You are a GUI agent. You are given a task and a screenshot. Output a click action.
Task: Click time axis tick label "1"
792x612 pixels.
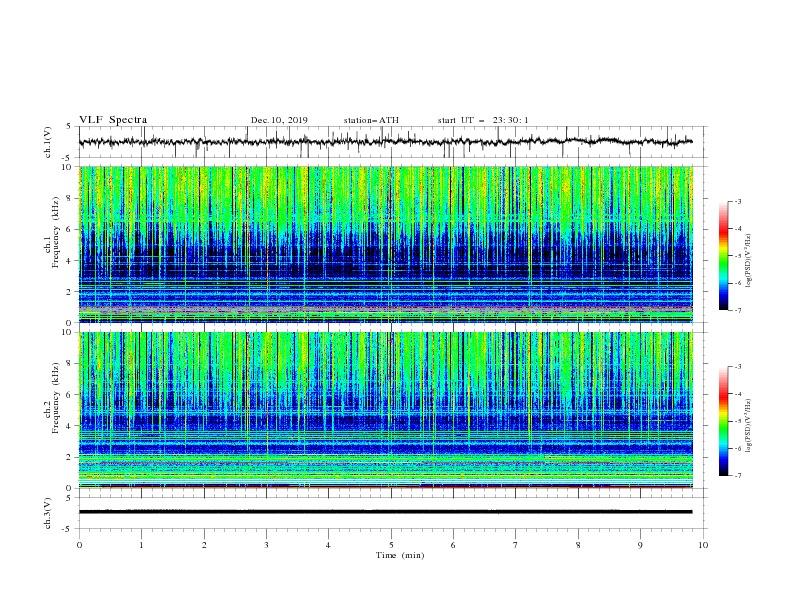(141, 545)
